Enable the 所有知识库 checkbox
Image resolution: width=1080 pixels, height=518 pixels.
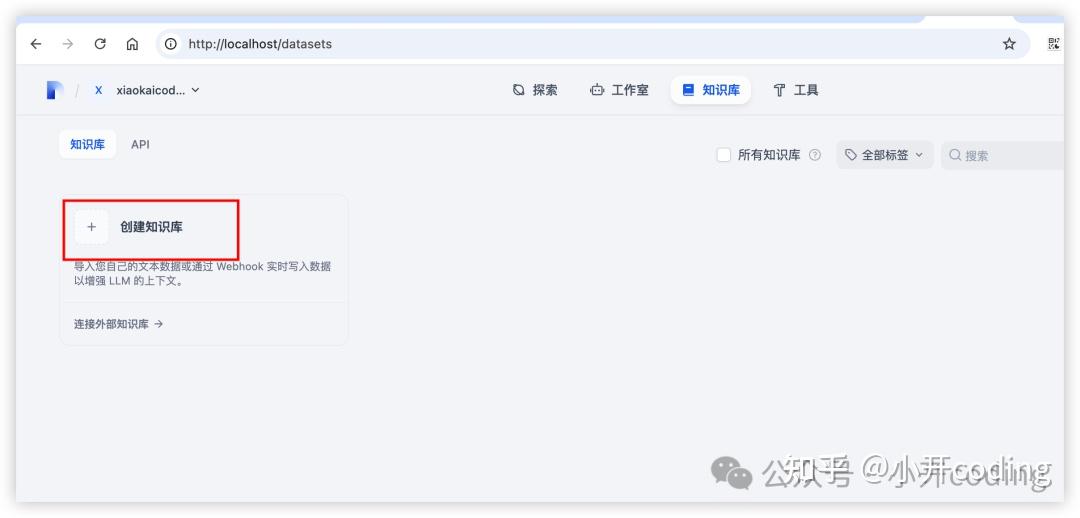pos(723,155)
